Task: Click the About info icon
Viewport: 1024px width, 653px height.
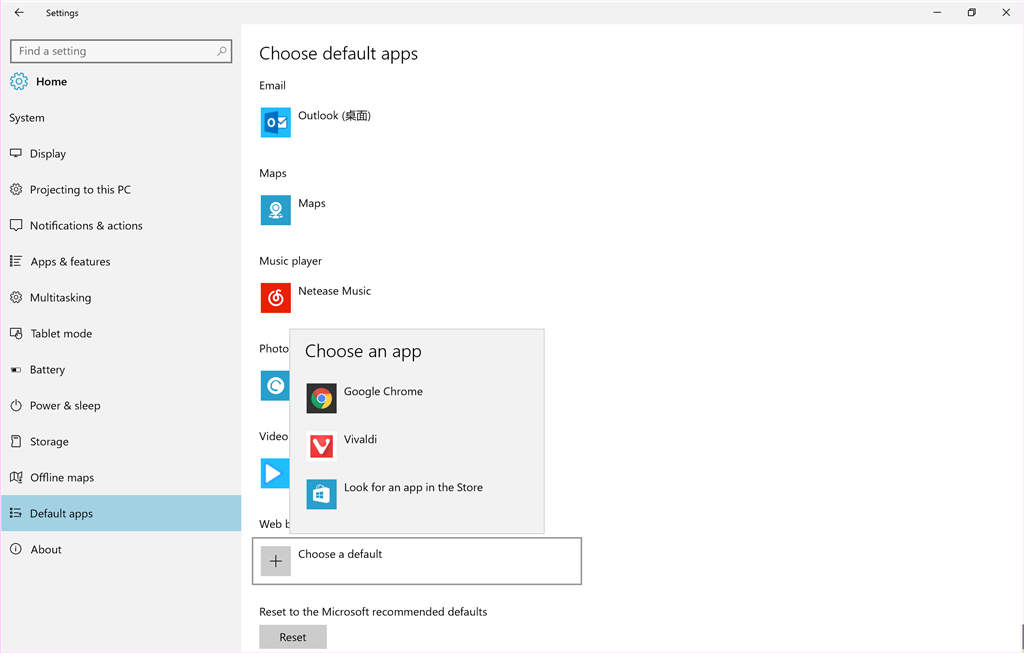Action: pos(16,549)
